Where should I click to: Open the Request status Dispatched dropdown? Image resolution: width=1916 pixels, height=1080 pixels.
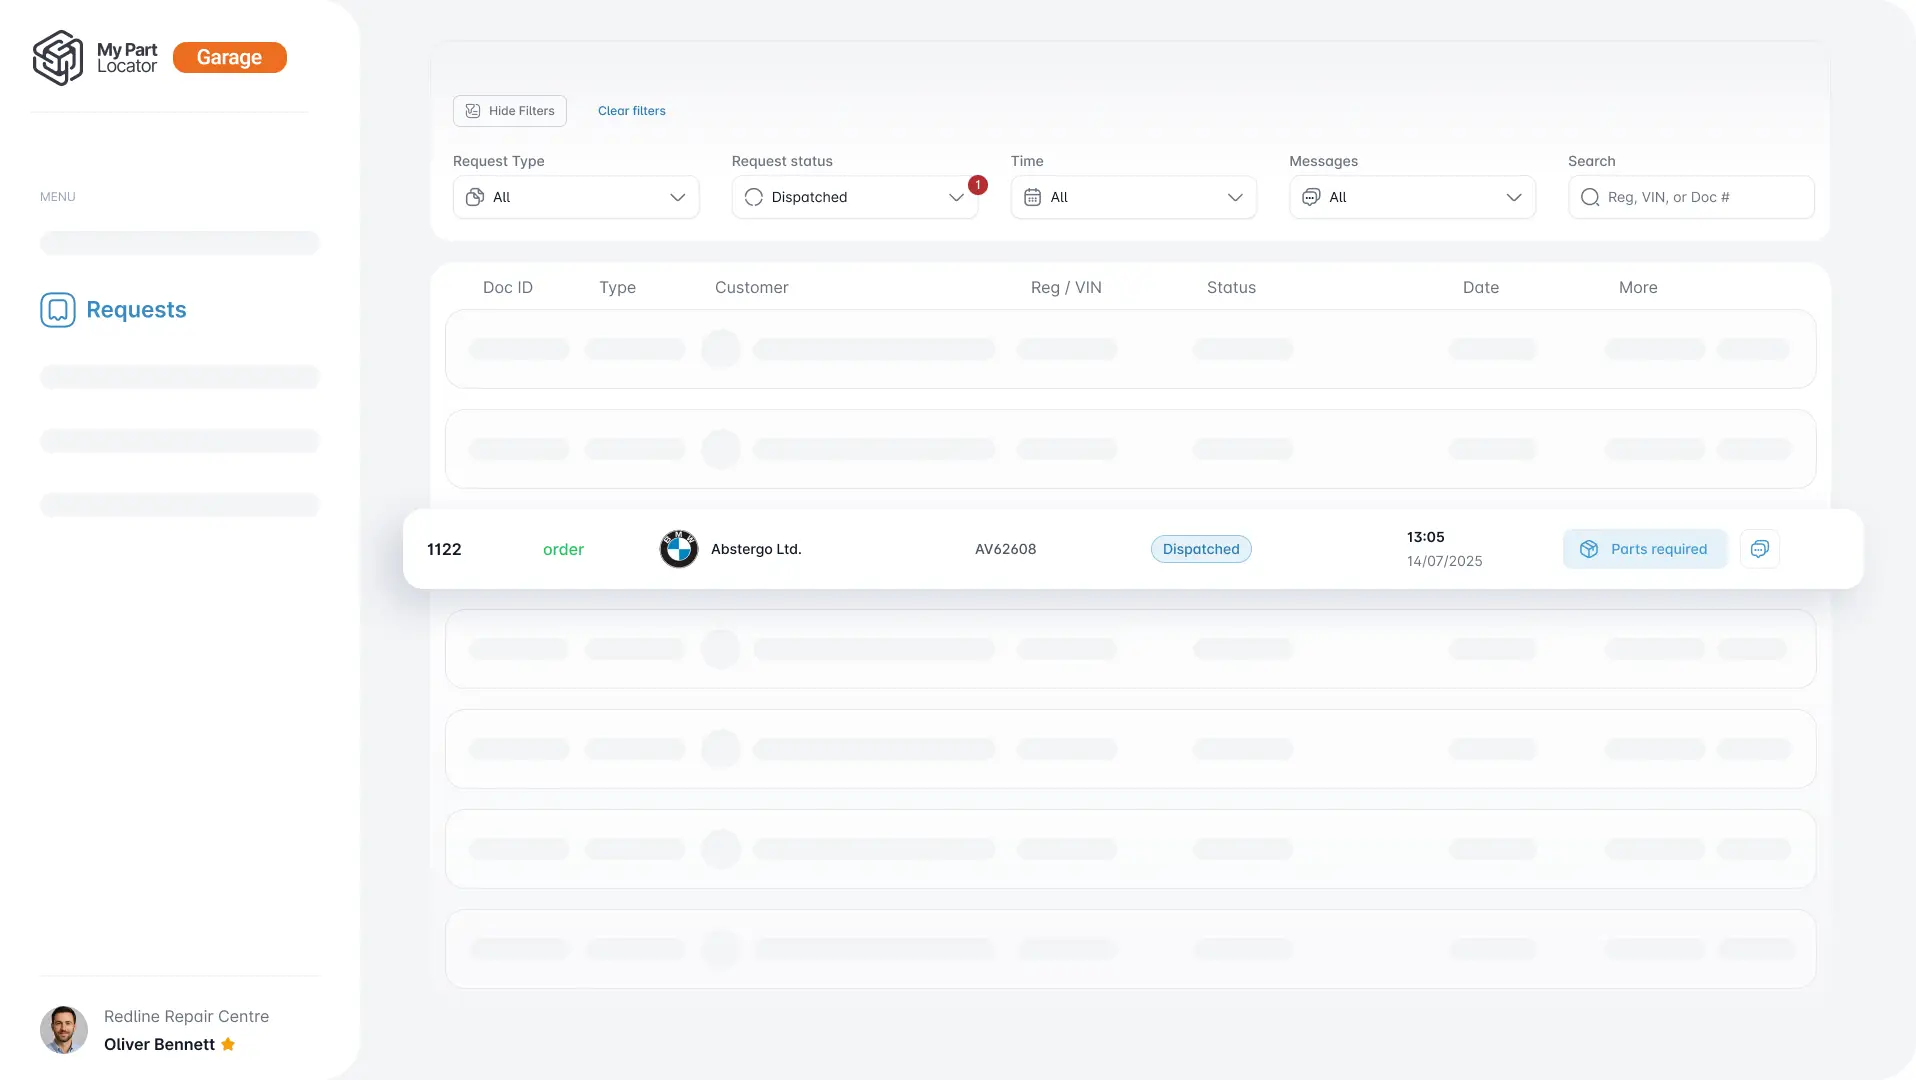point(854,198)
